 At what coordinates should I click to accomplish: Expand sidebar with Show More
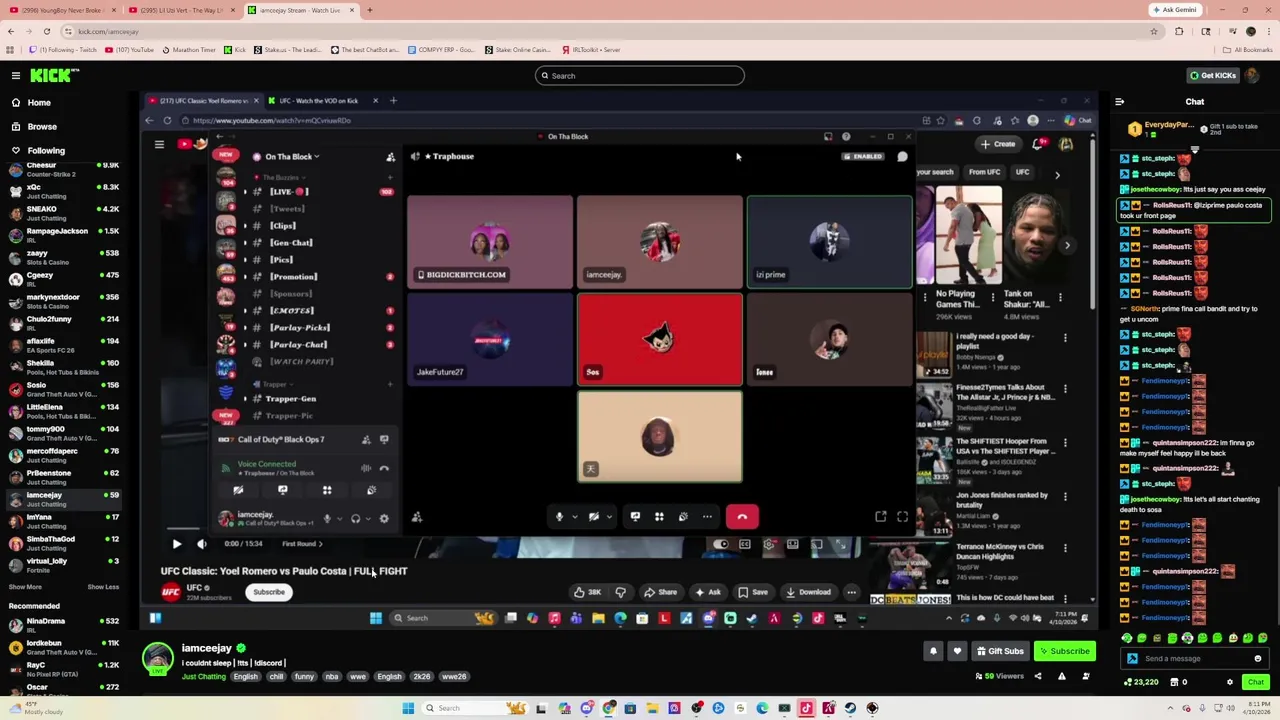25,587
